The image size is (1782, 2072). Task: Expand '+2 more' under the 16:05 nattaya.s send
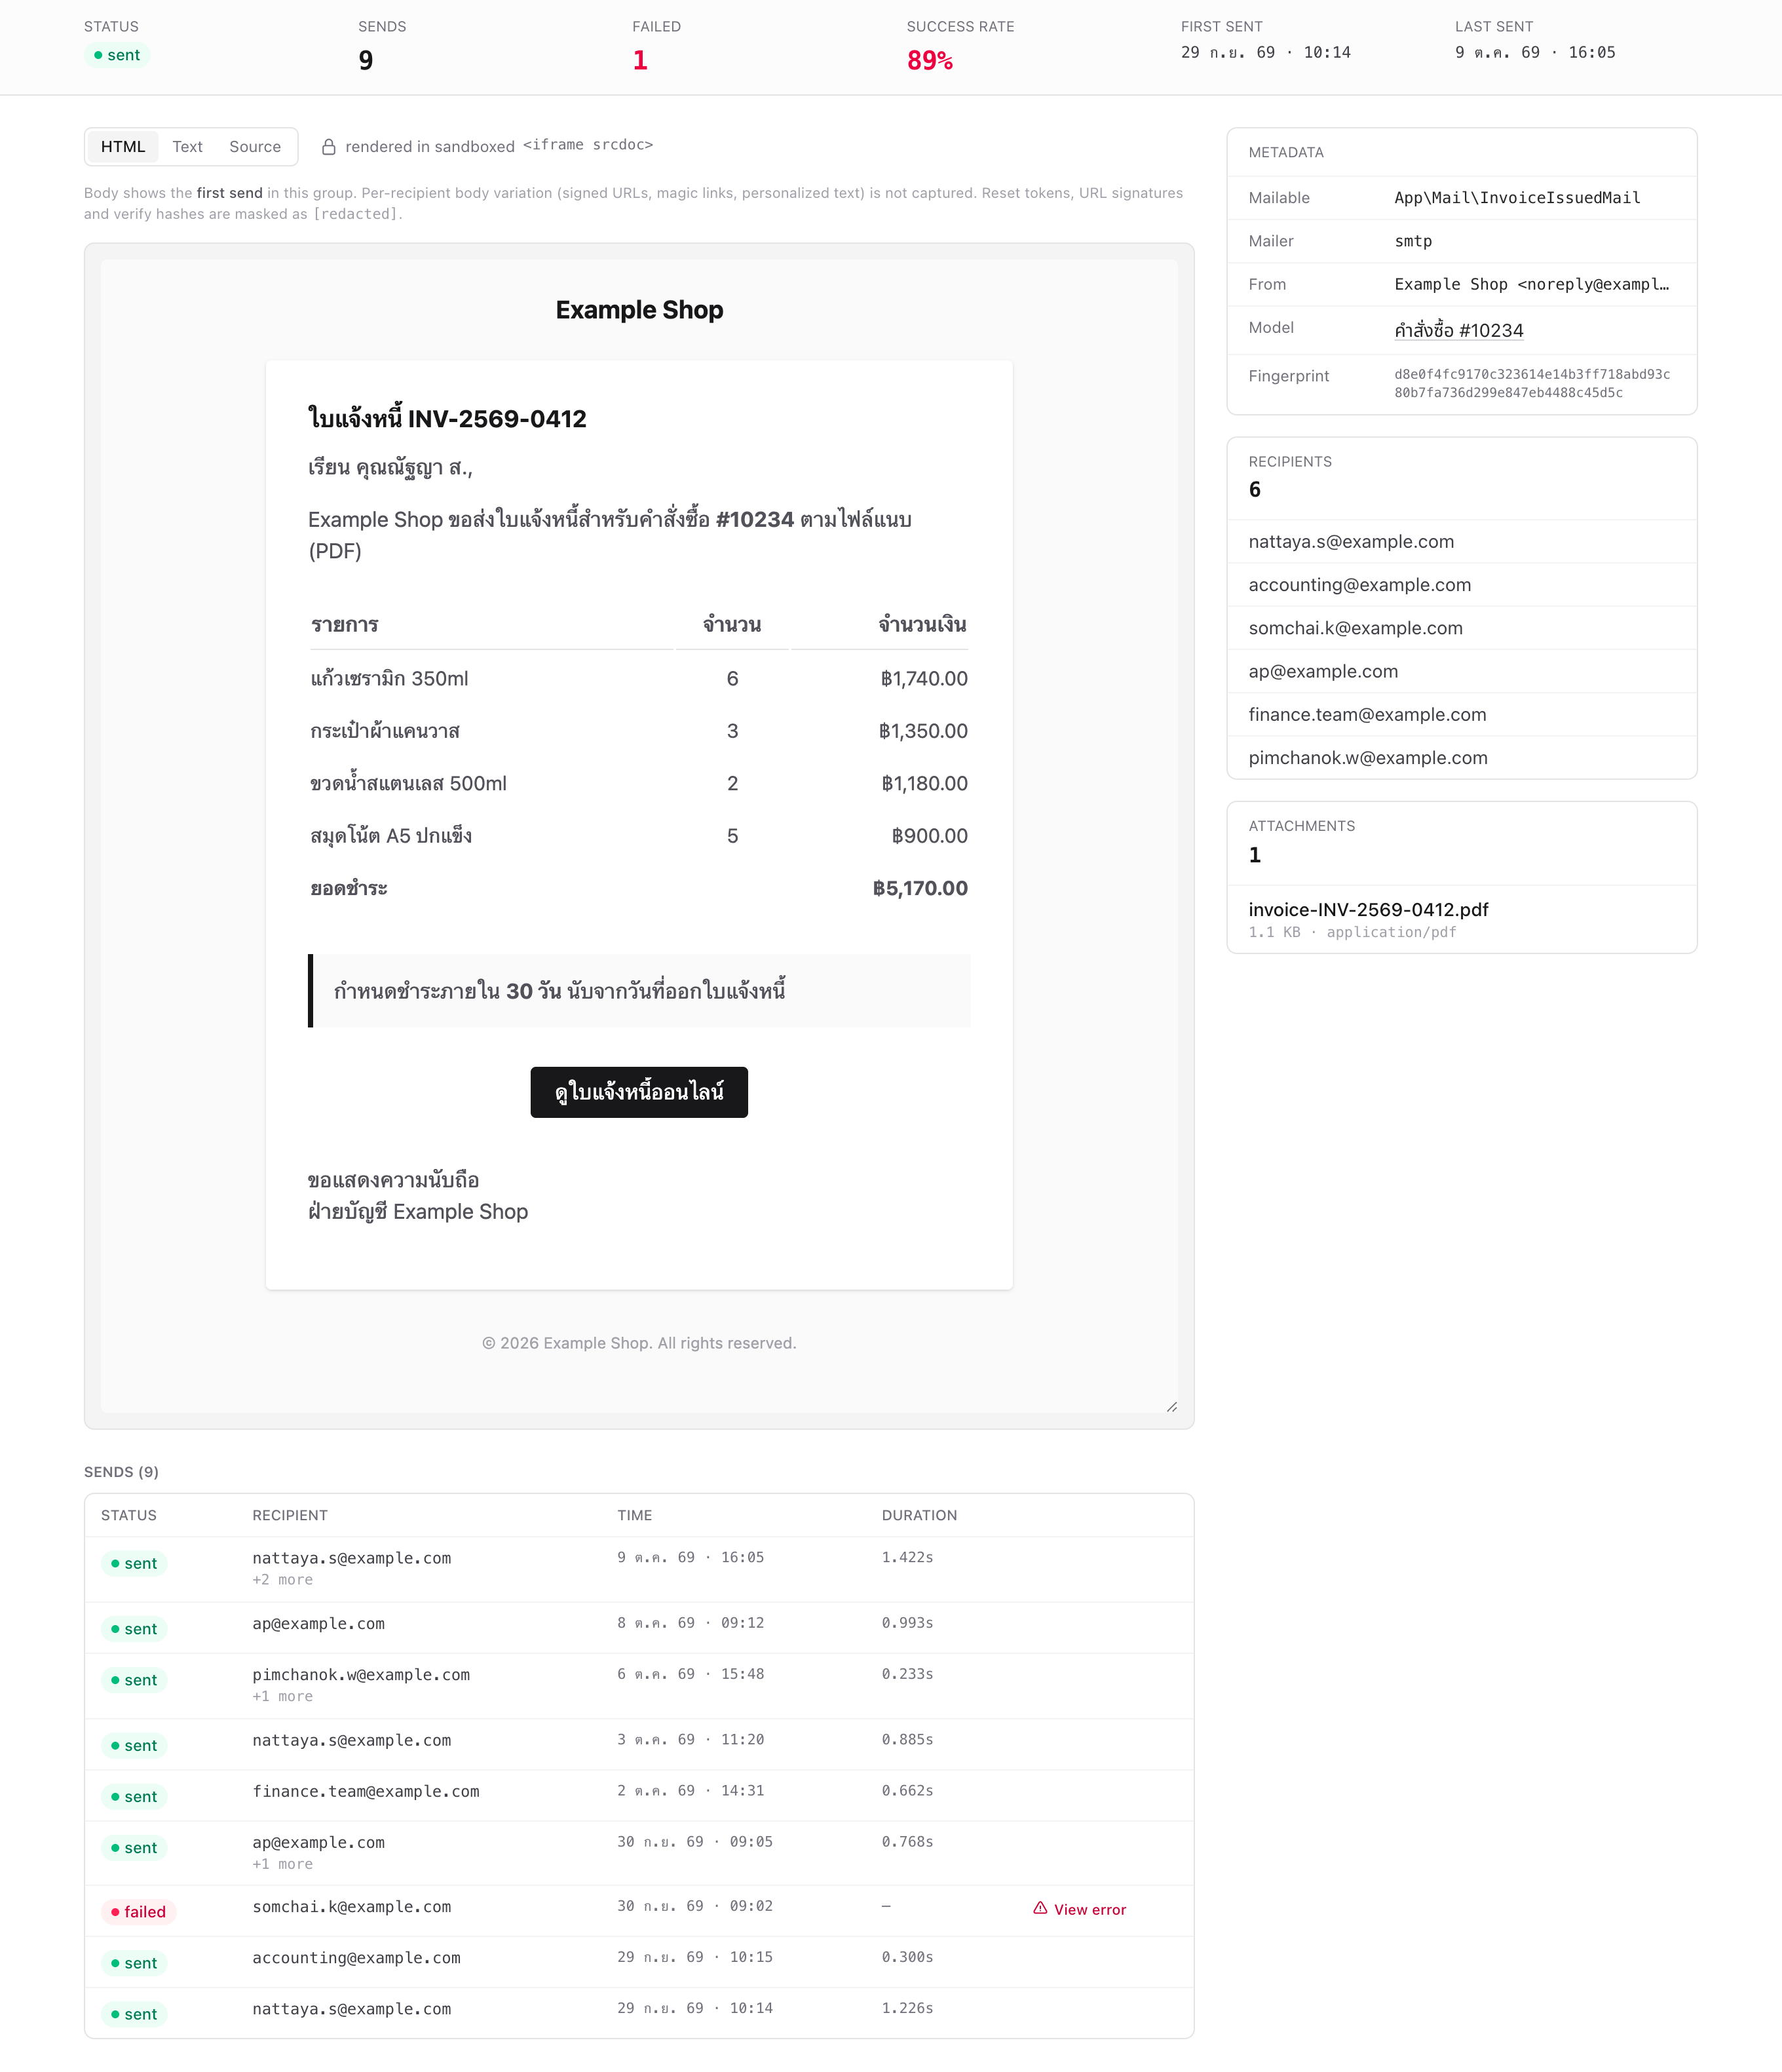point(282,1580)
